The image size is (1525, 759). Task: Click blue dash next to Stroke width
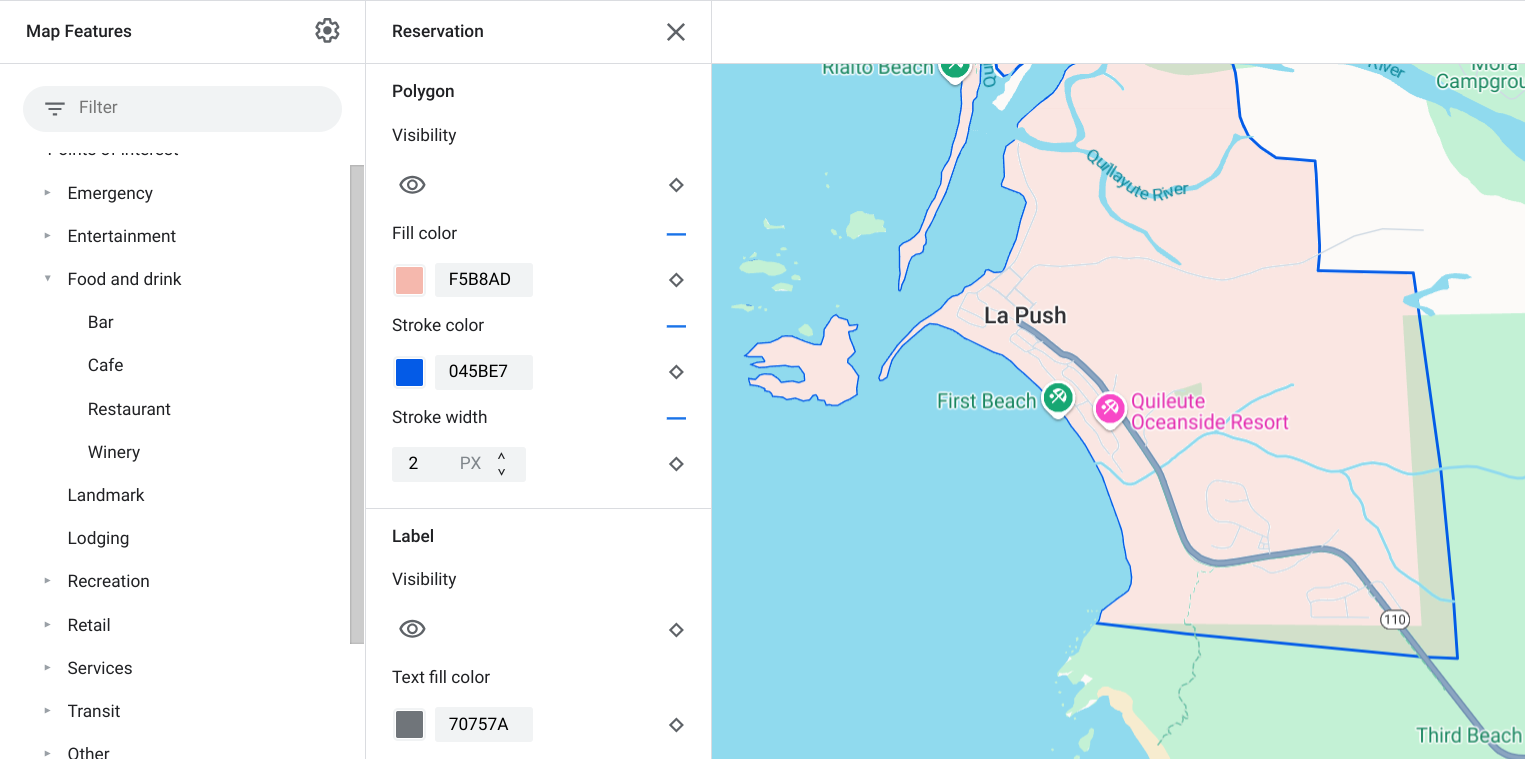[676, 418]
